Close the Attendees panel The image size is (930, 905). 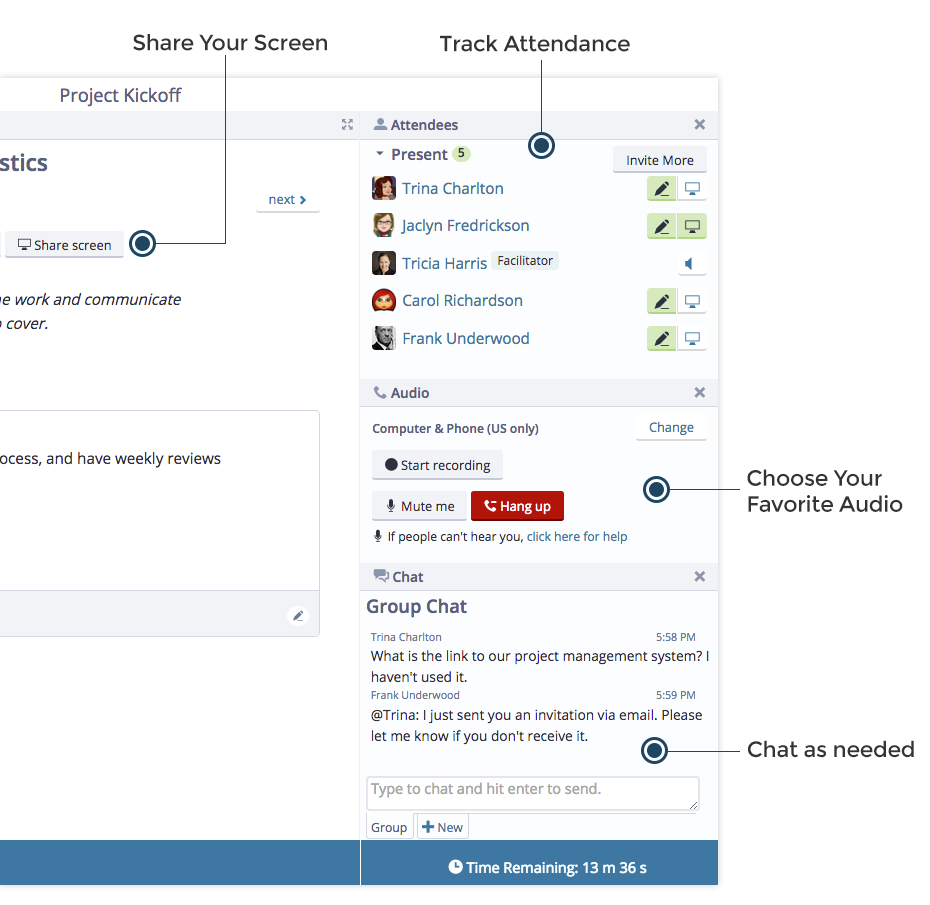[x=700, y=124]
